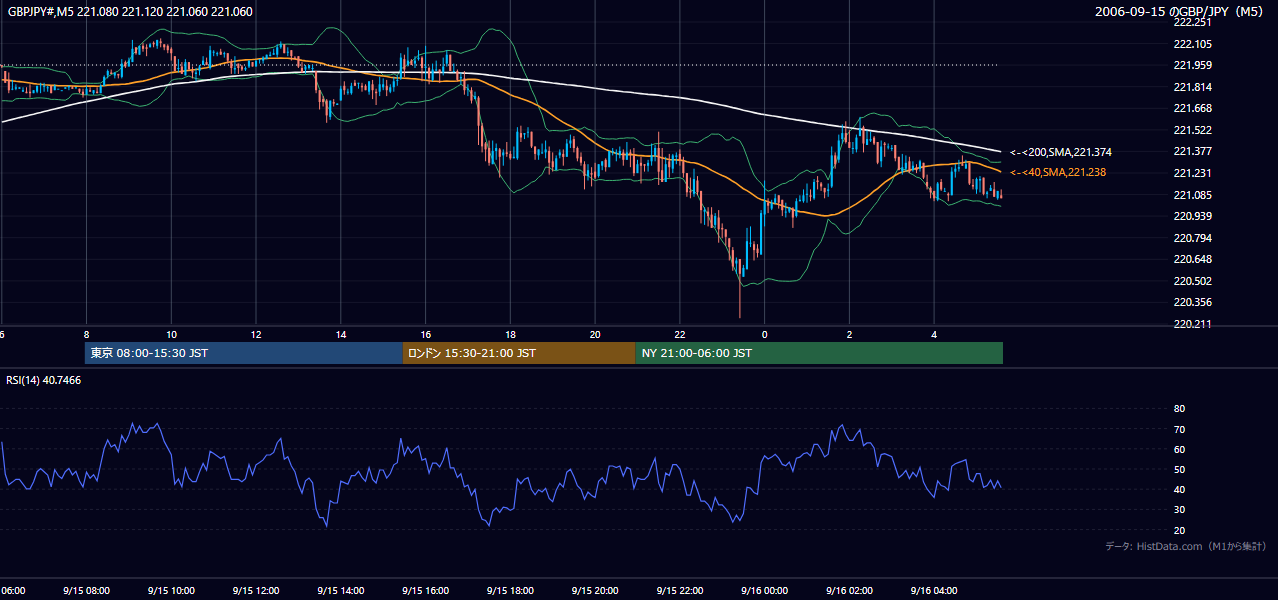Image resolution: width=1278 pixels, height=600 pixels.
Task: Click the 2006-09-15 GBP/JPY (M5) title
Action: coord(1180,12)
